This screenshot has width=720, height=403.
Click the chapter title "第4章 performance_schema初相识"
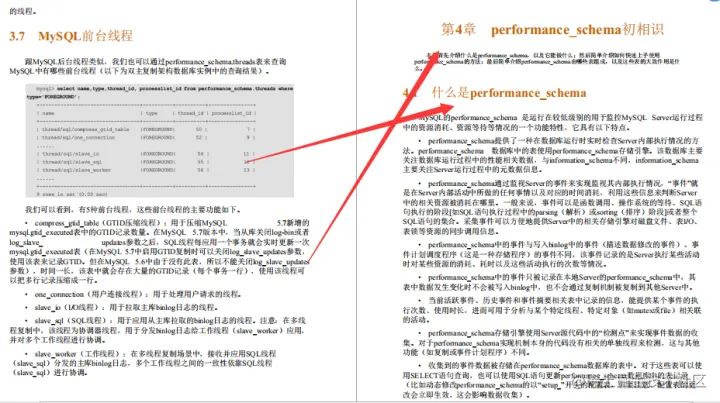[552, 29]
